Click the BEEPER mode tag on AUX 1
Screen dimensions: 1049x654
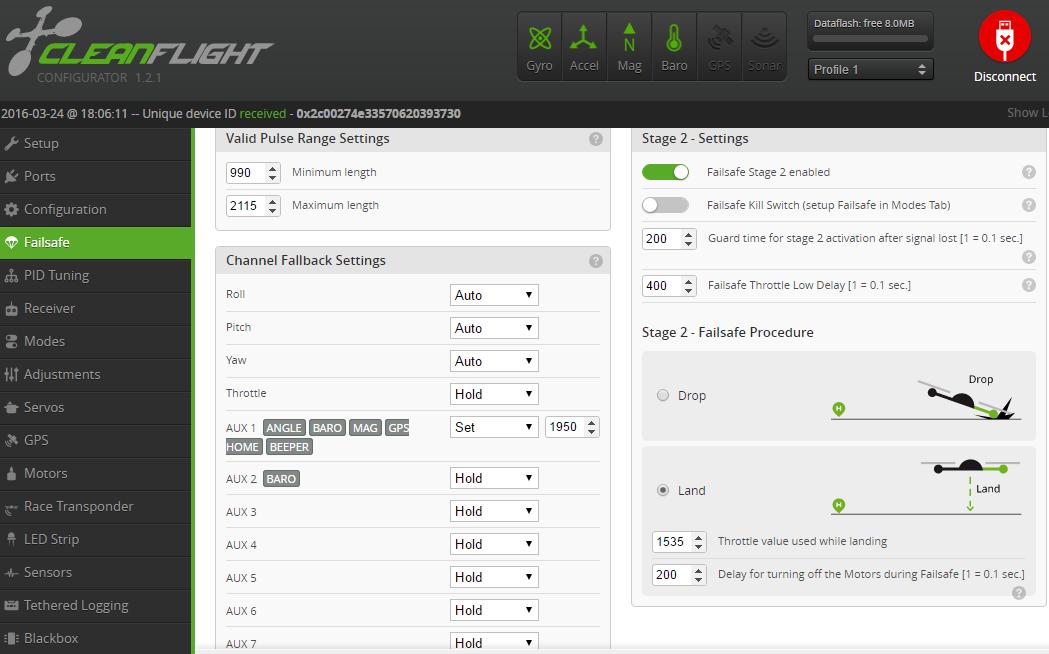pyautogui.click(x=289, y=447)
